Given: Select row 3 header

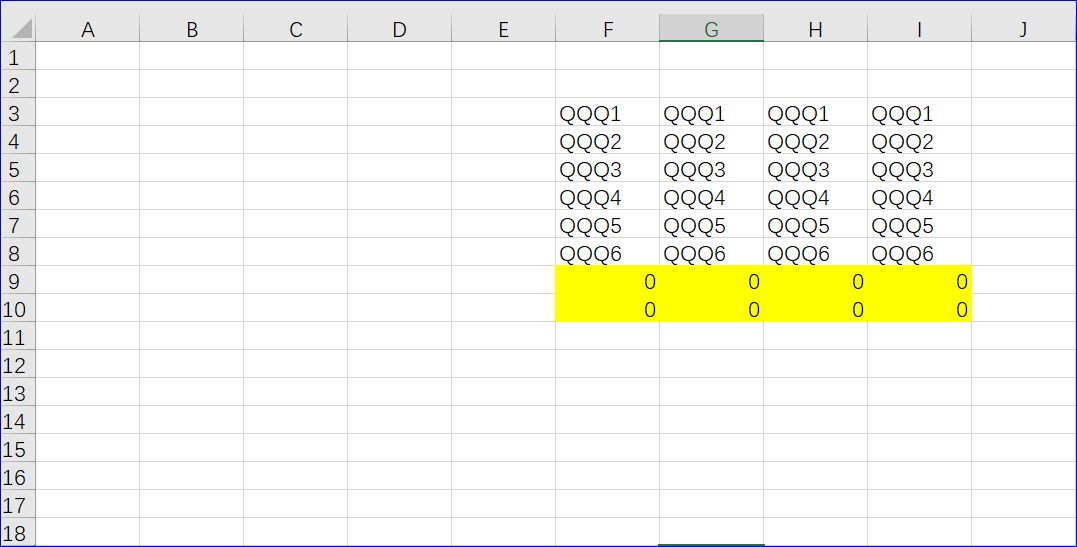Looking at the screenshot, I should pyautogui.click(x=19, y=112).
